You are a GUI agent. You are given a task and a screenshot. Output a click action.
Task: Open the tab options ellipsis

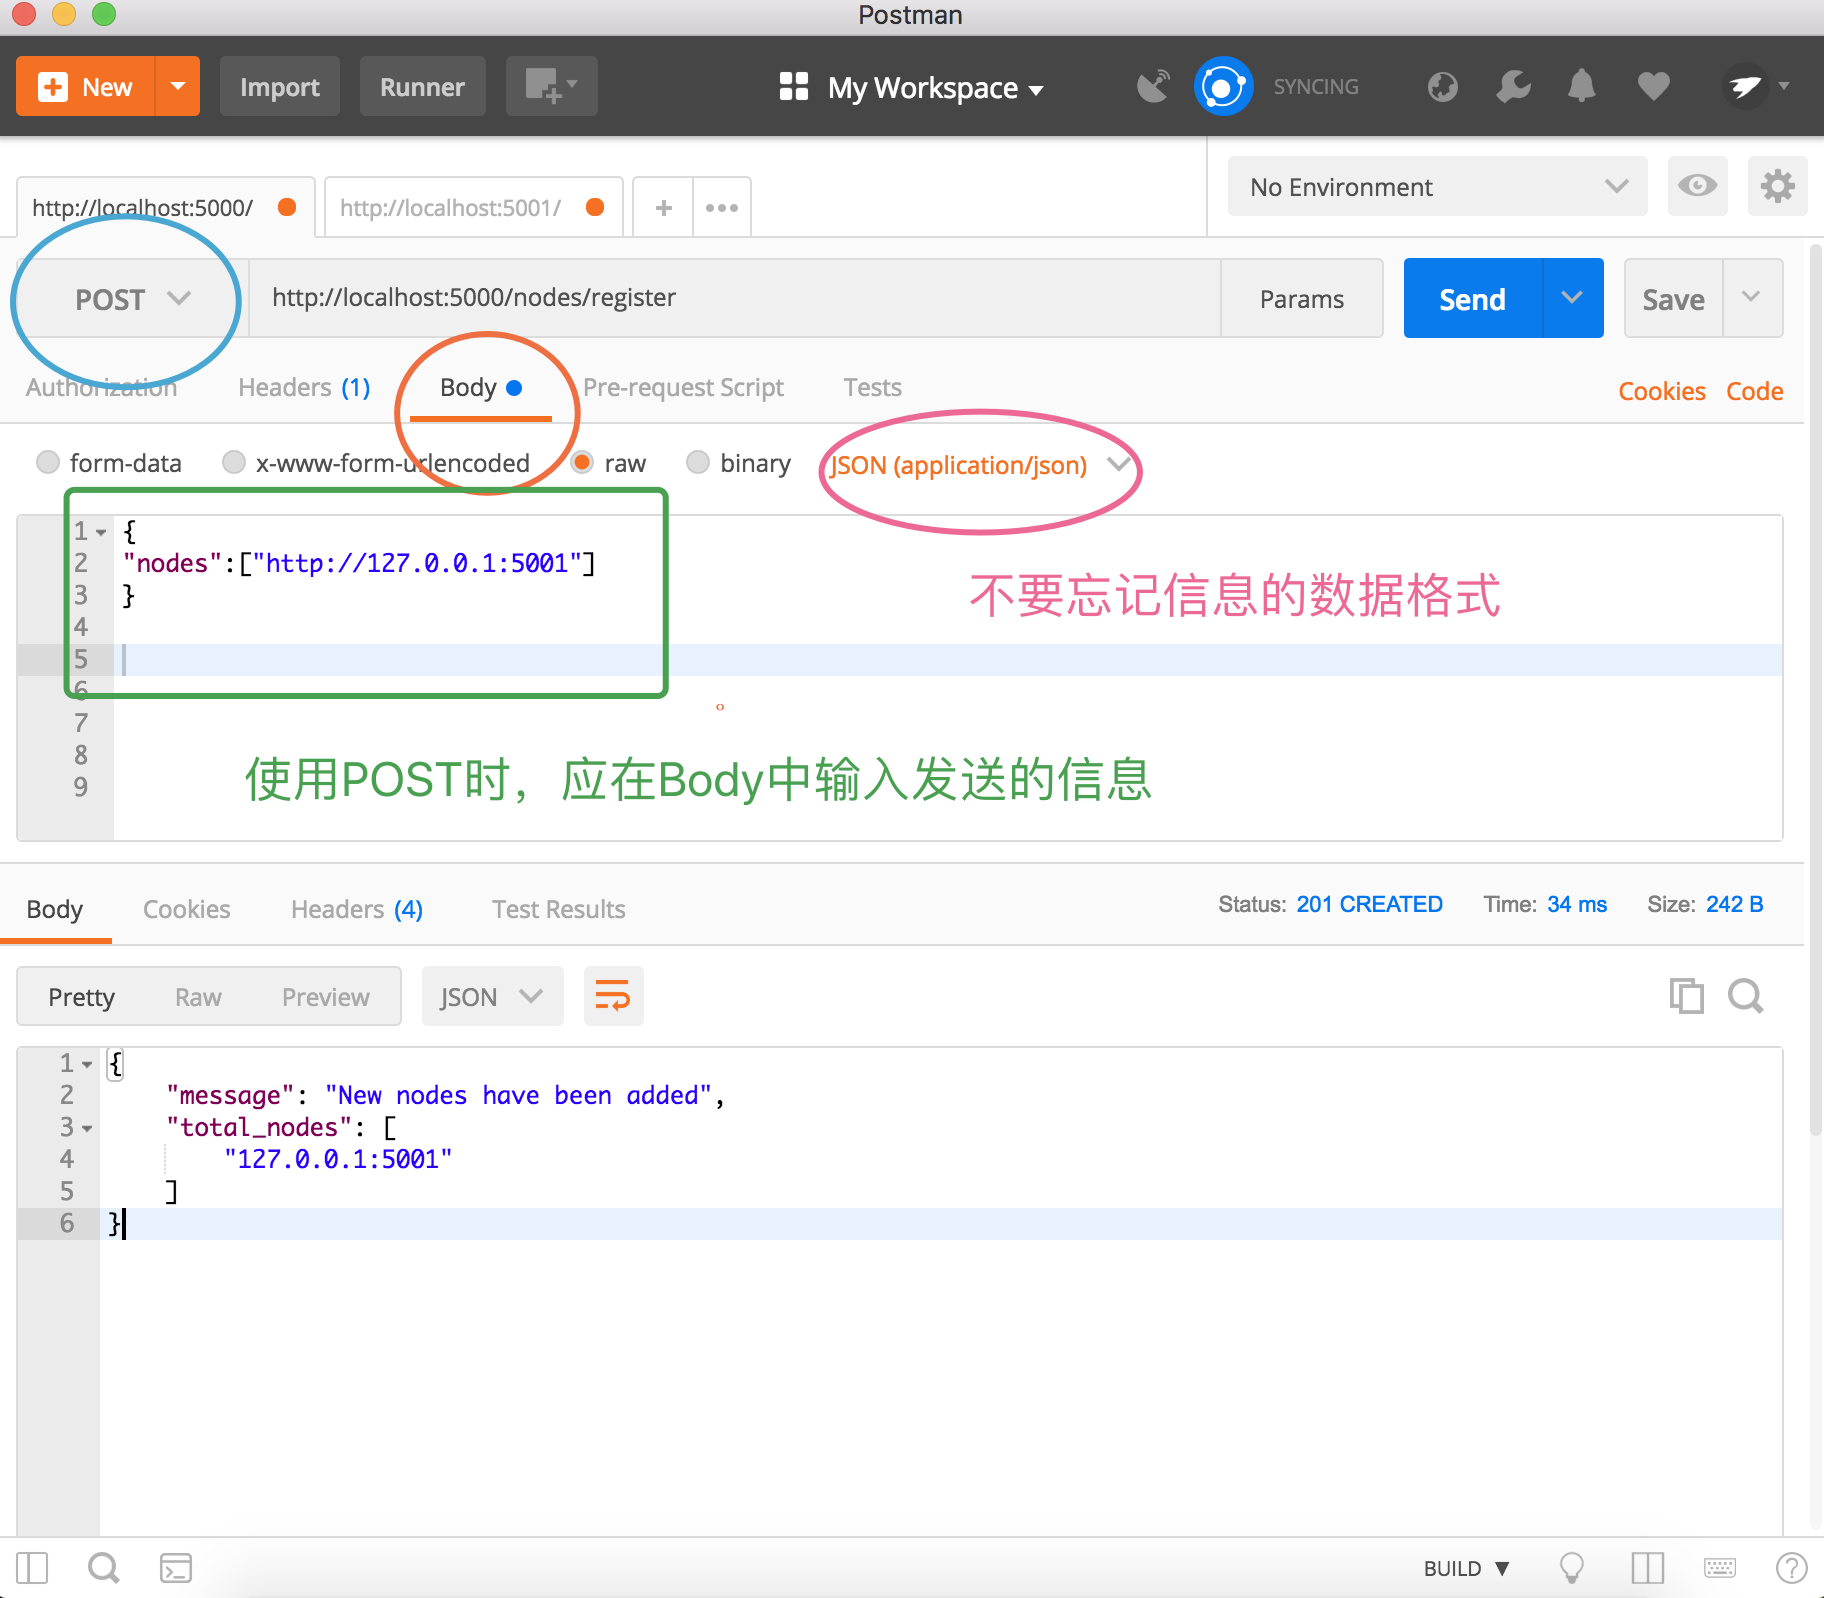[x=722, y=208]
